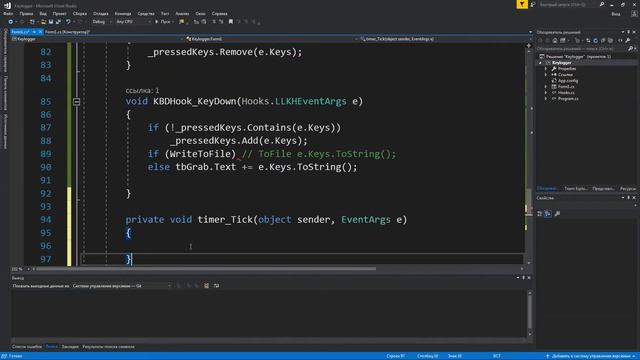
Task: Switch to the Bookmarks bottom tab
Action: 70,347
